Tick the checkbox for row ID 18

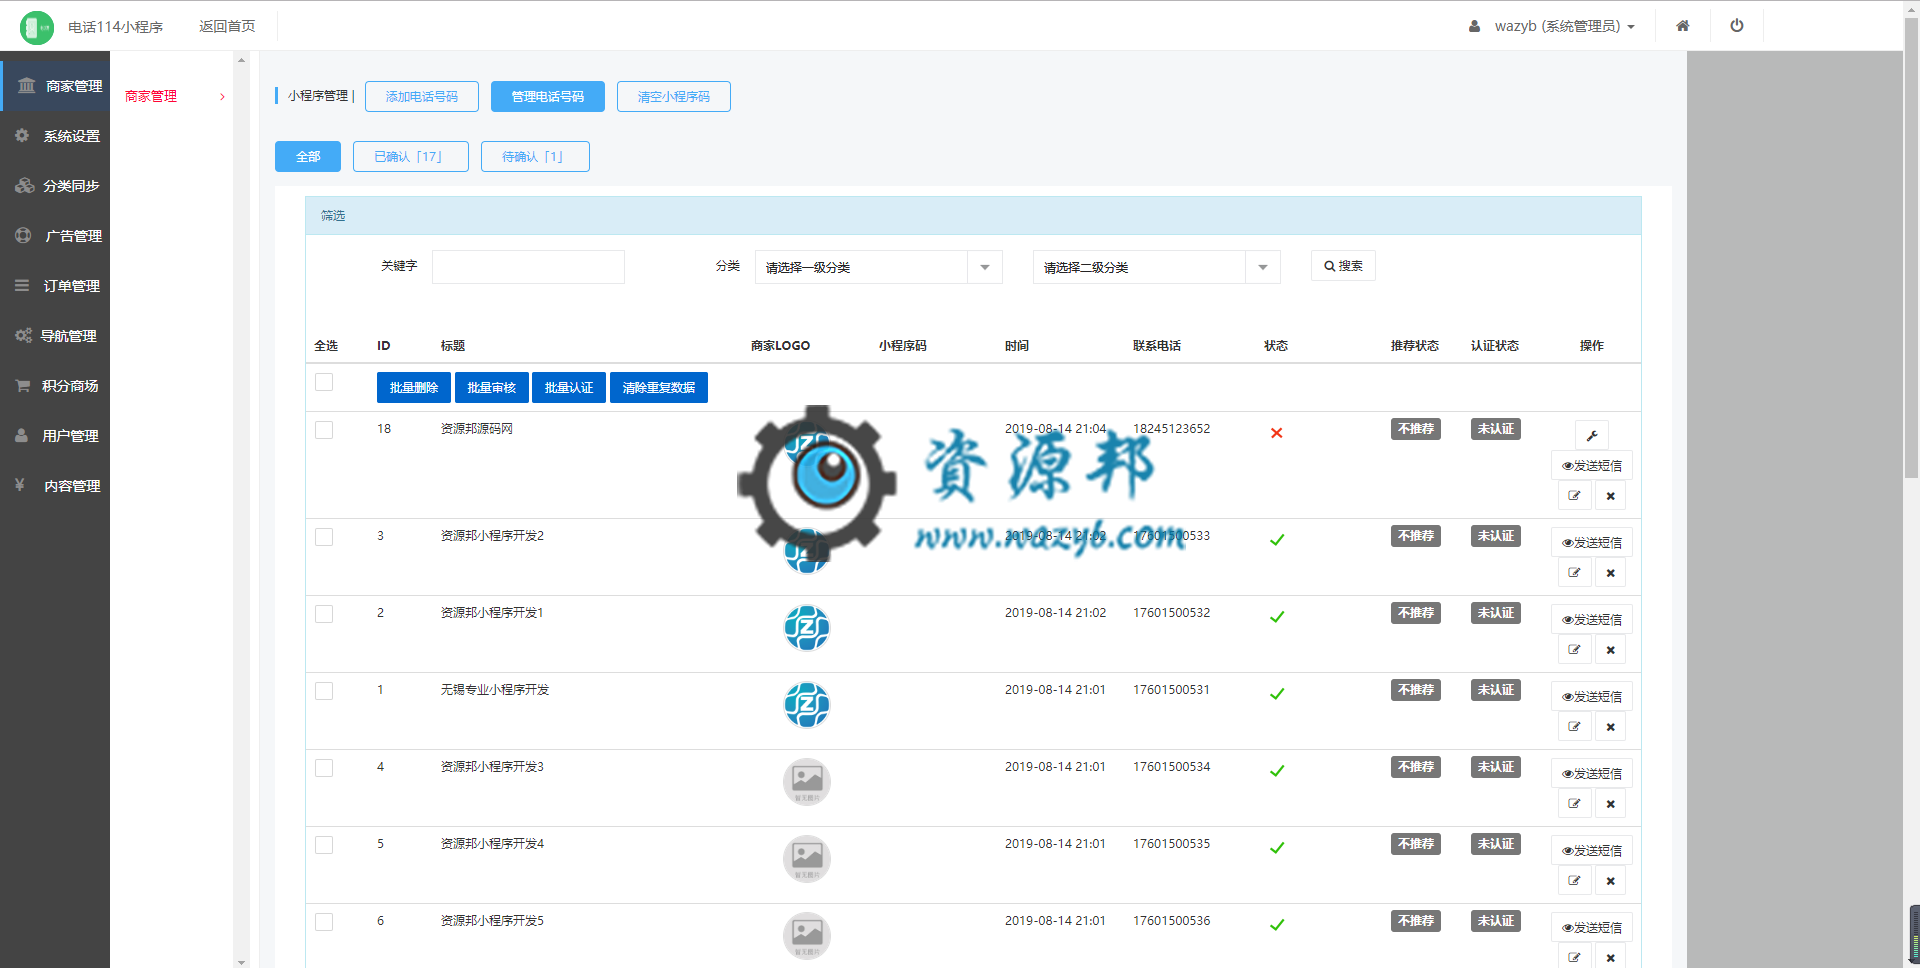click(324, 430)
